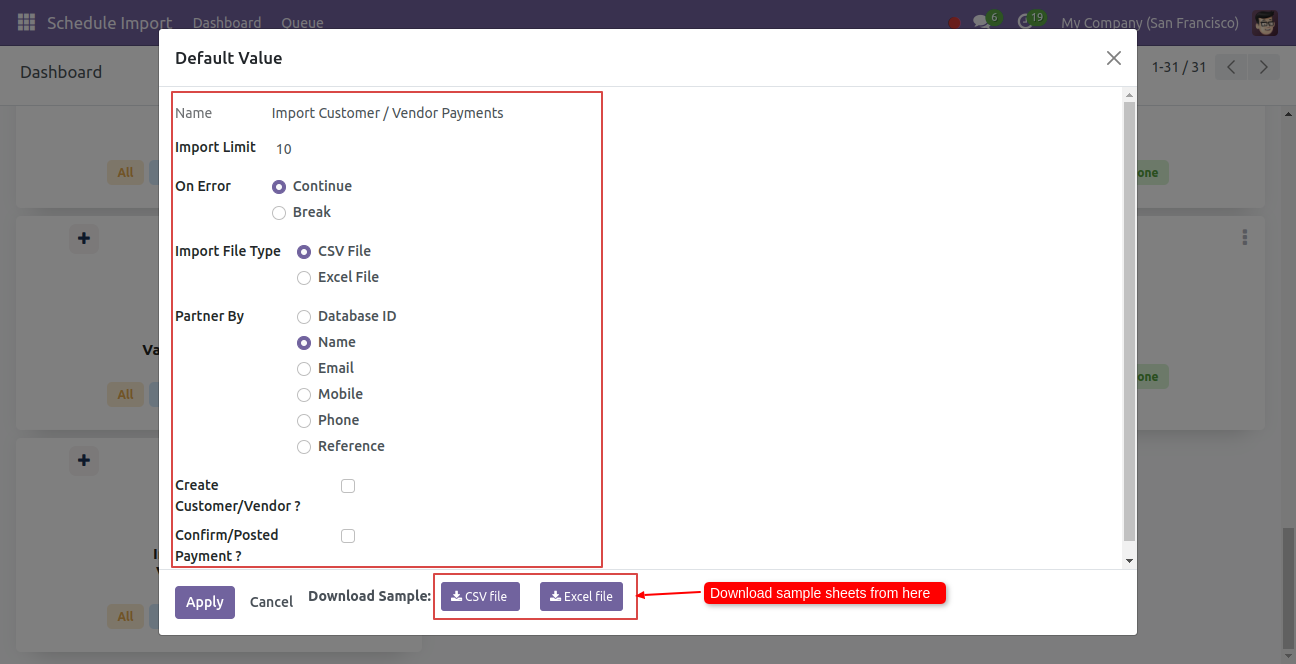This screenshot has width=1296, height=664.
Task: Click the user avatar icon
Action: [x=1265, y=22]
